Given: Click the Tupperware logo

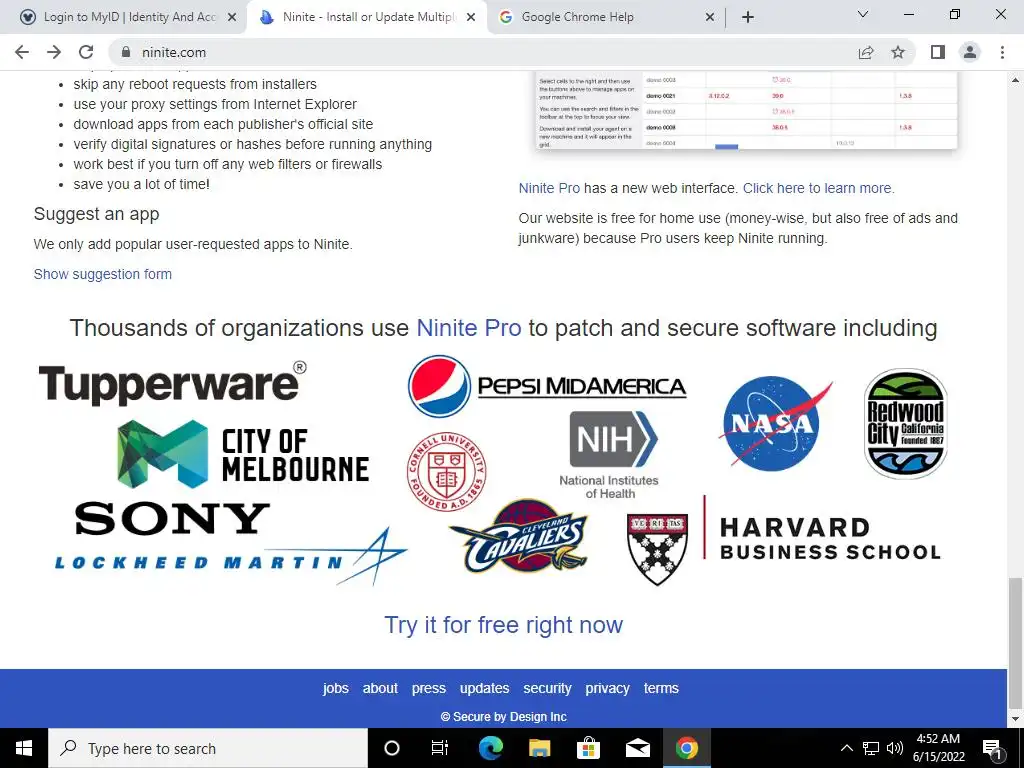Looking at the screenshot, I should [x=172, y=384].
